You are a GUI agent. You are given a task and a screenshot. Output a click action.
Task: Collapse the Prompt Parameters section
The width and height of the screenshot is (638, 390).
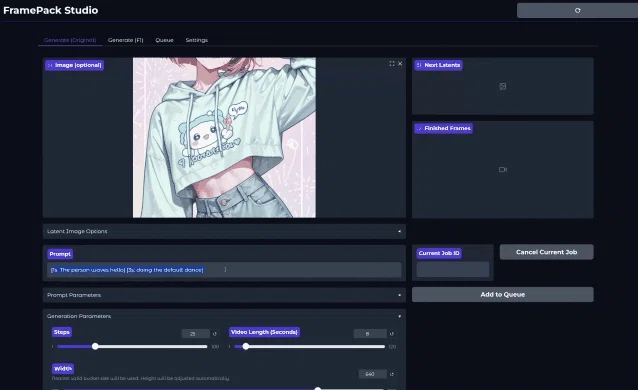224,295
